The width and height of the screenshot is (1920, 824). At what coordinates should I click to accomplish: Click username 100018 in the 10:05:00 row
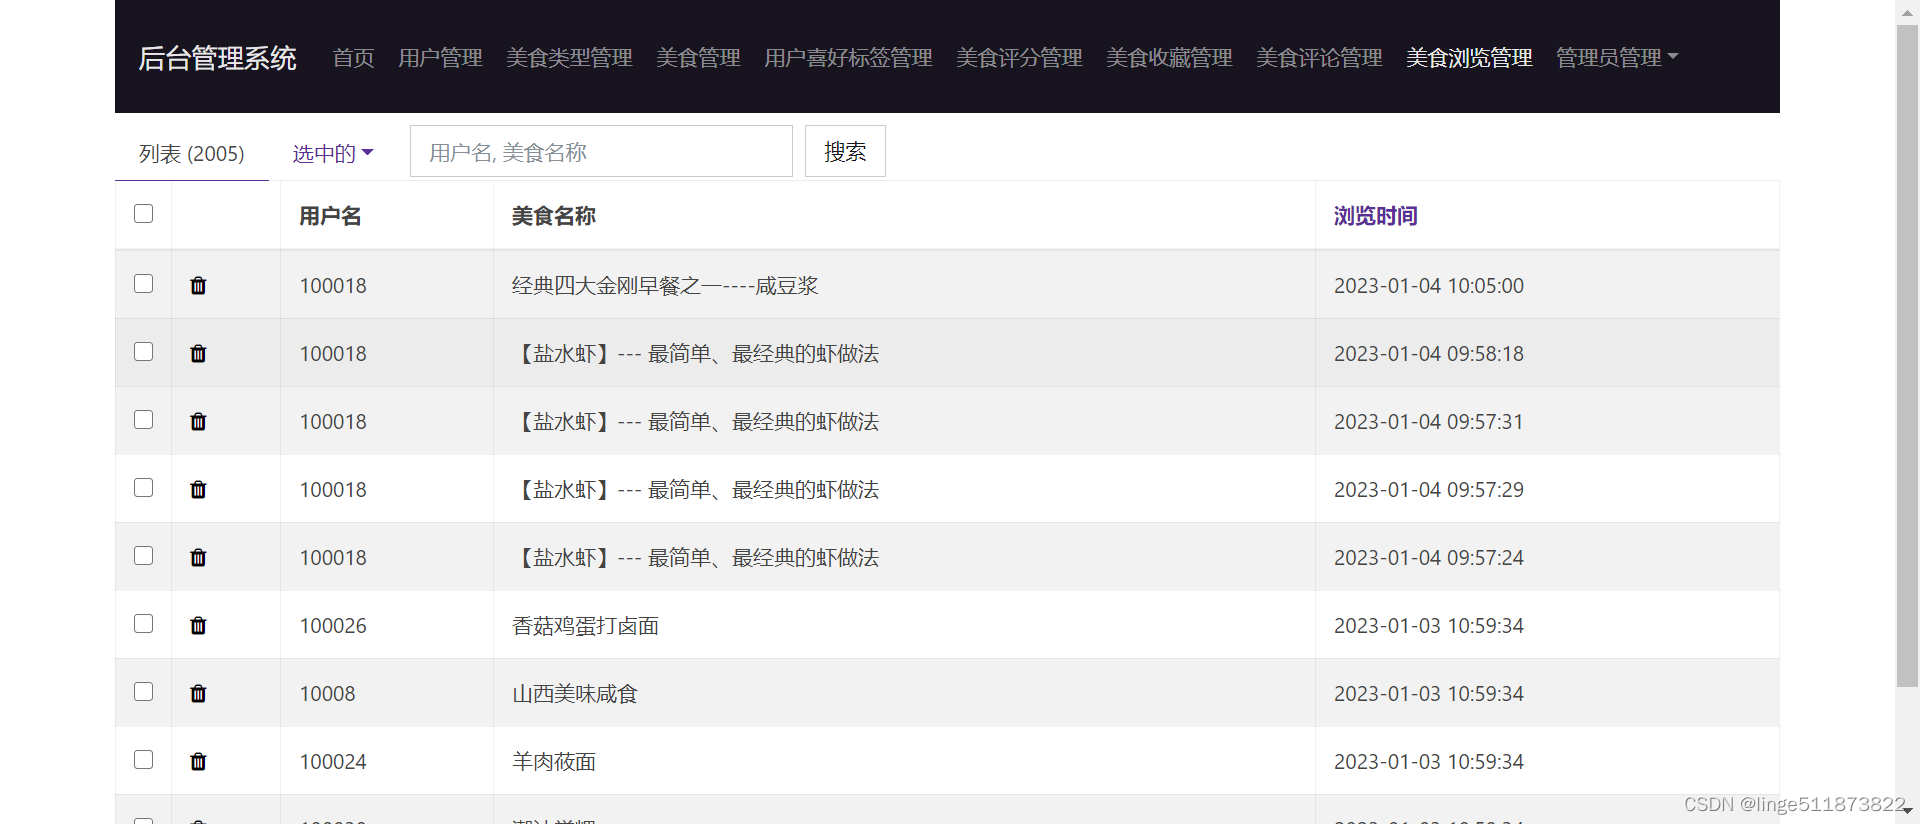click(x=333, y=286)
